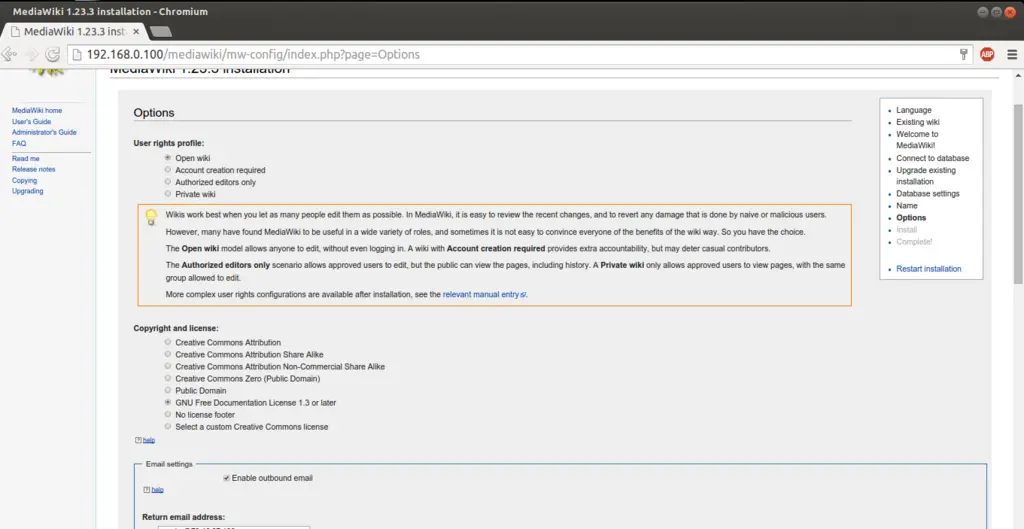This screenshot has width=1024, height=529.
Task: Toggle Enable outbound email checkbox
Action: 227,478
